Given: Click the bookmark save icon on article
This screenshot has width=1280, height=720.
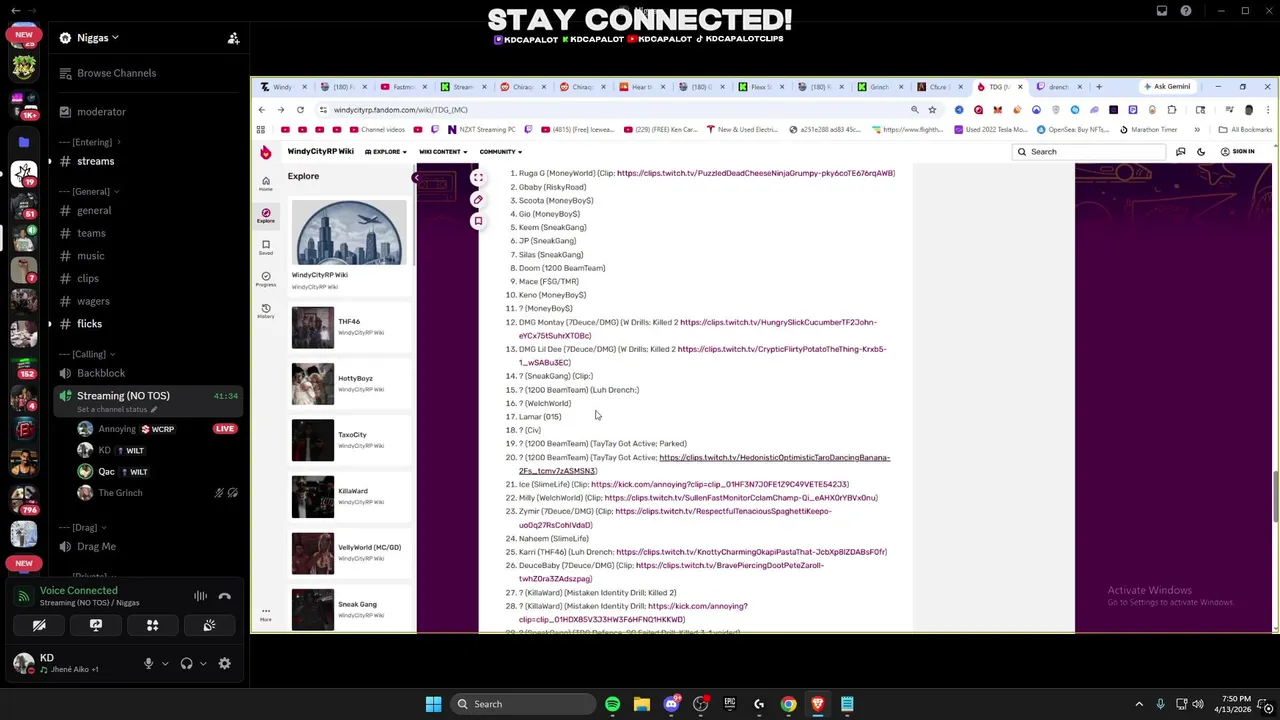Looking at the screenshot, I should coord(478,221).
